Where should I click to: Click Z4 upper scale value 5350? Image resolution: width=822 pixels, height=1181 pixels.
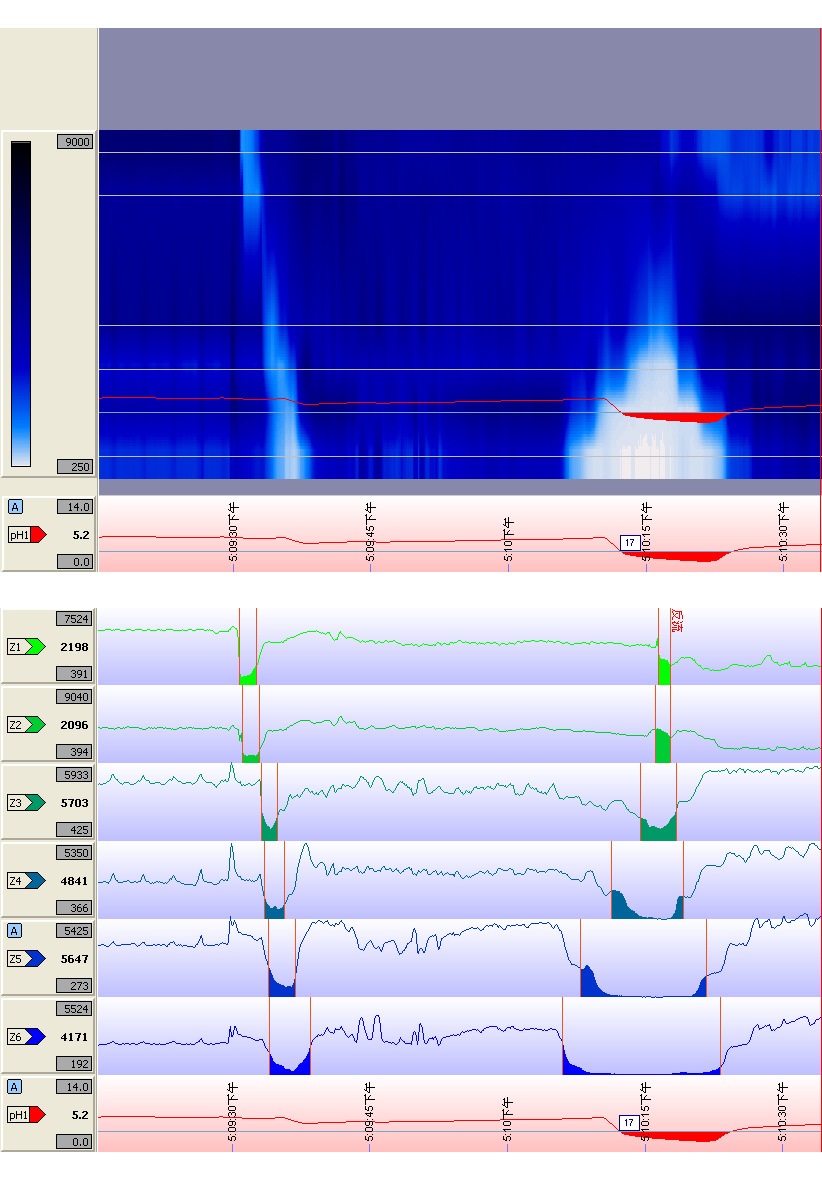coord(75,853)
